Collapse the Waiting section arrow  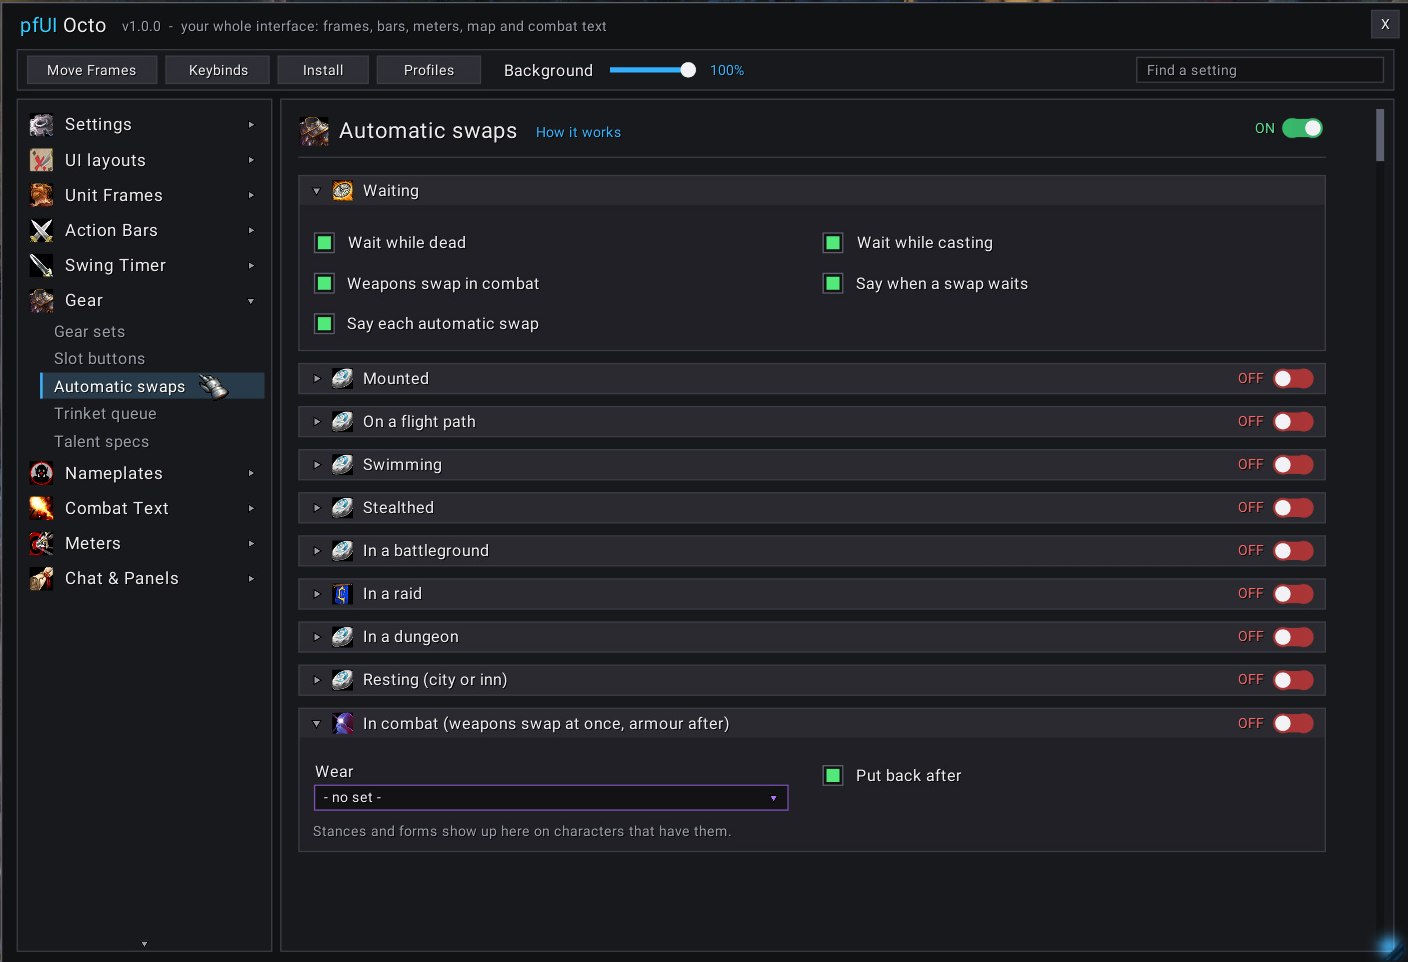(317, 191)
